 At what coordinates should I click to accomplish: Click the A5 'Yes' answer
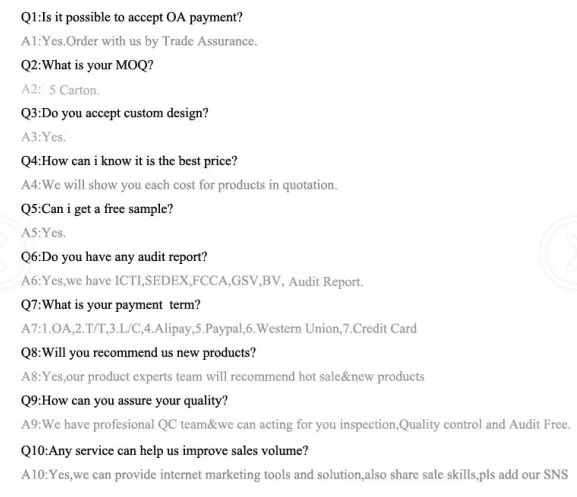click(43, 233)
